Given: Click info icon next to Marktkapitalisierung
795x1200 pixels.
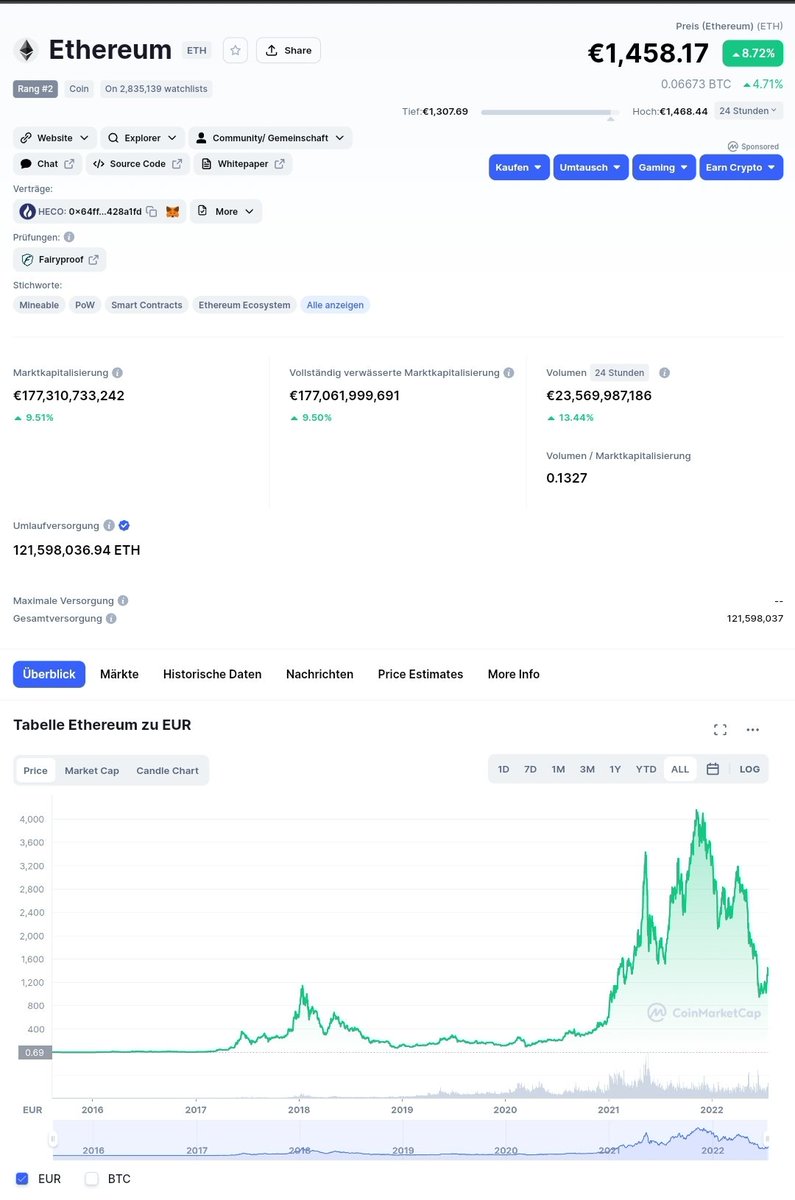Looking at the screenshot, I should (118, 373).
